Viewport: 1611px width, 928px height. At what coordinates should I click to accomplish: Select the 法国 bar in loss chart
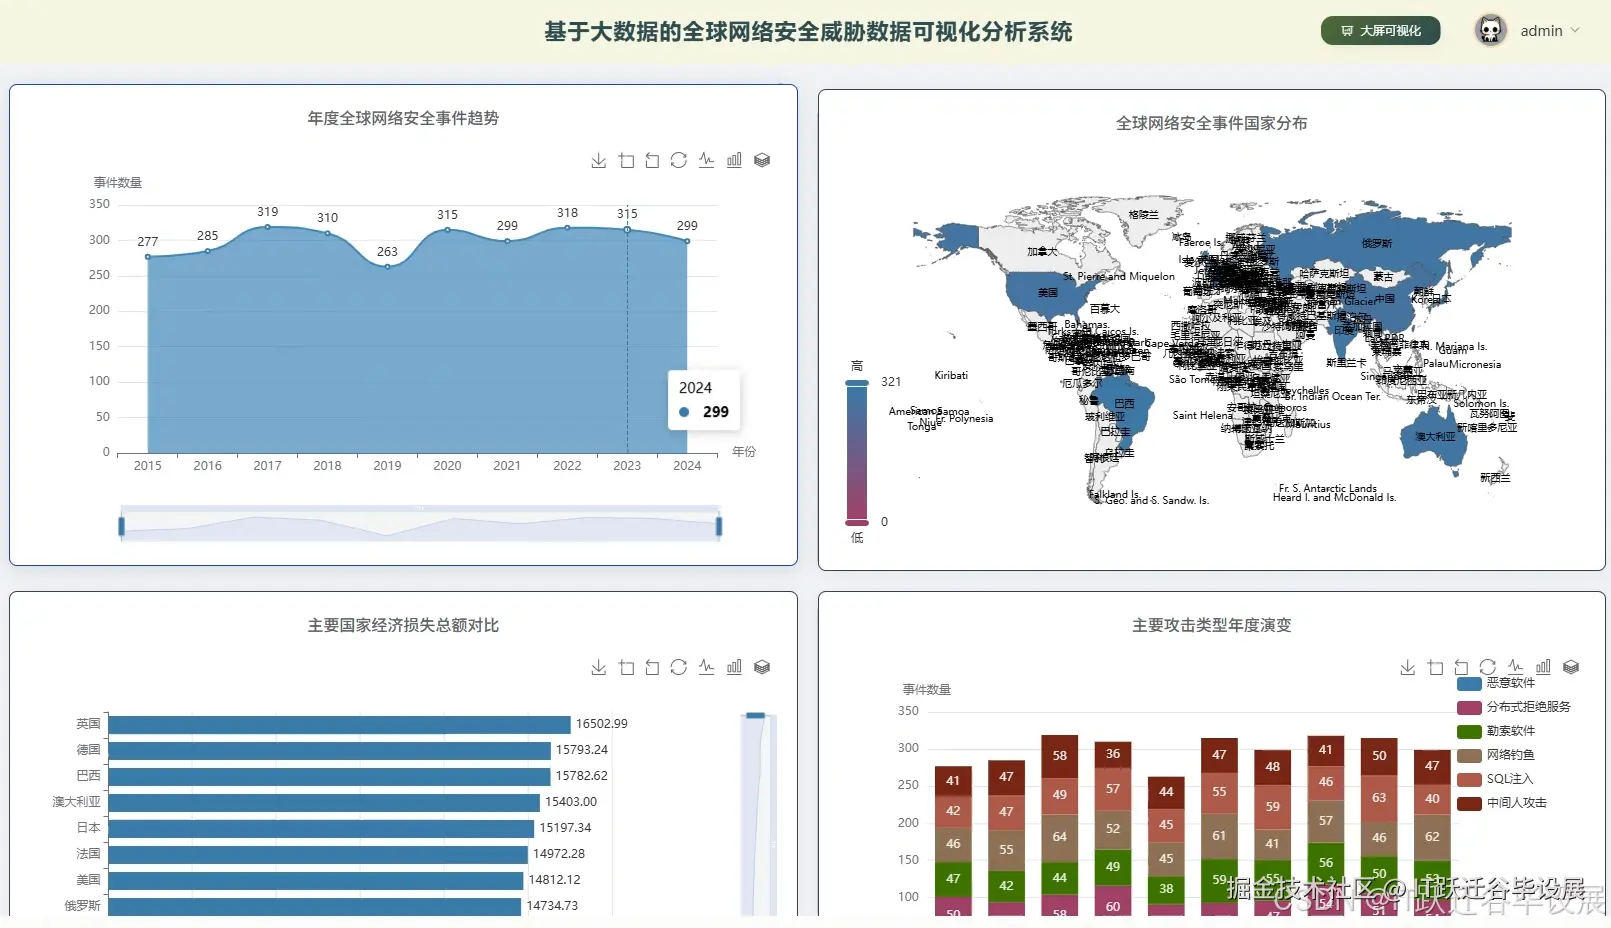point(319,854)
